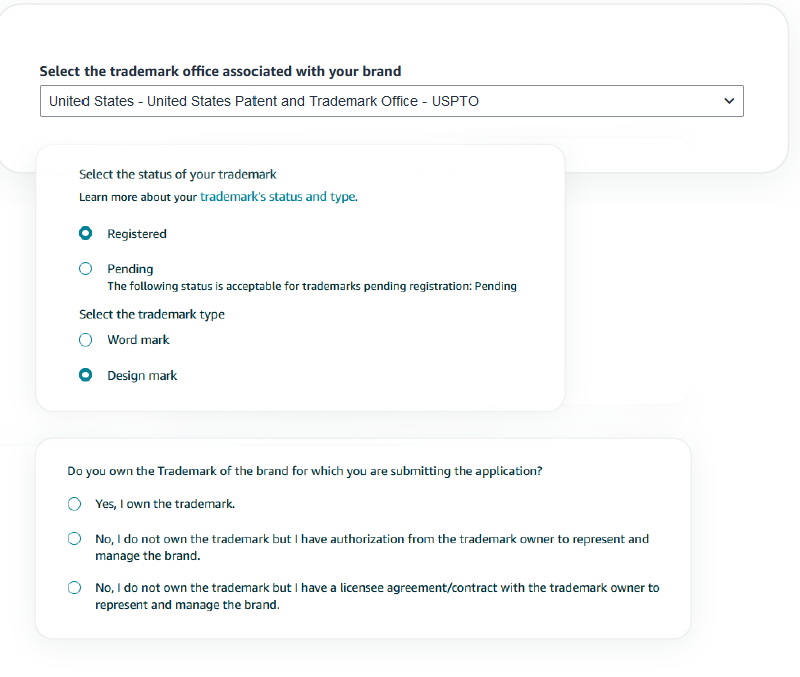The height and width of the screenshot is (677, 800).
Task: Click the 'Pending' label text
Action: 130,269
